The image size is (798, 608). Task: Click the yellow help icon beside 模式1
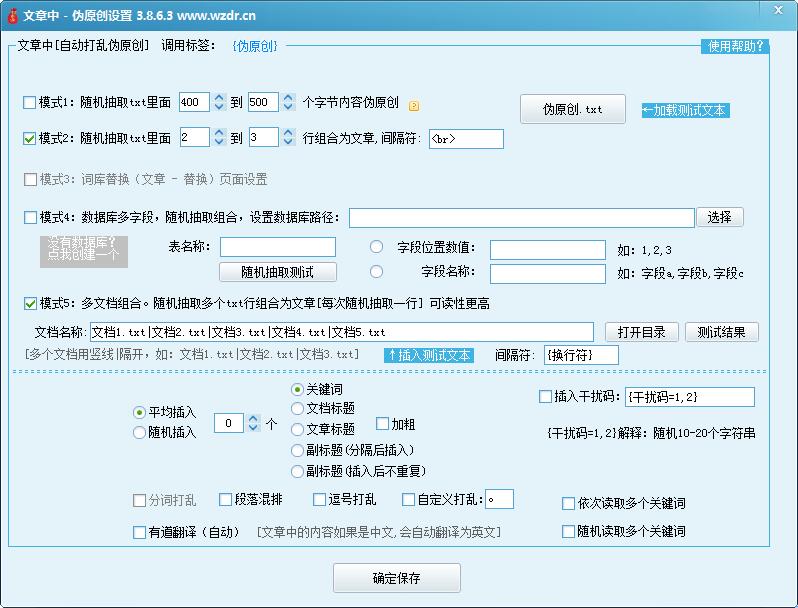[414, 105]
